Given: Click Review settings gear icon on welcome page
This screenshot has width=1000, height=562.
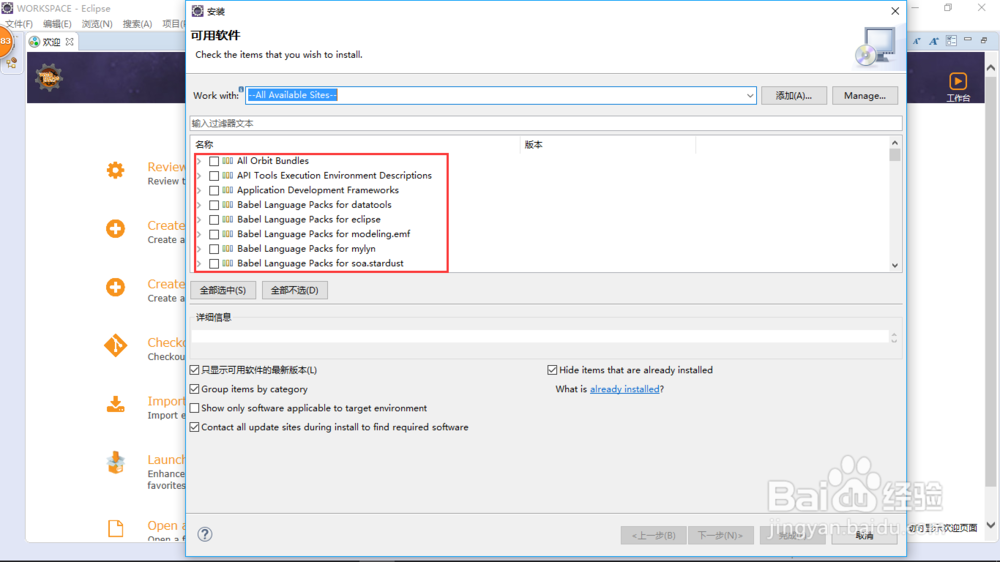Looking at the screenshot, I should [x=115, y=170].
